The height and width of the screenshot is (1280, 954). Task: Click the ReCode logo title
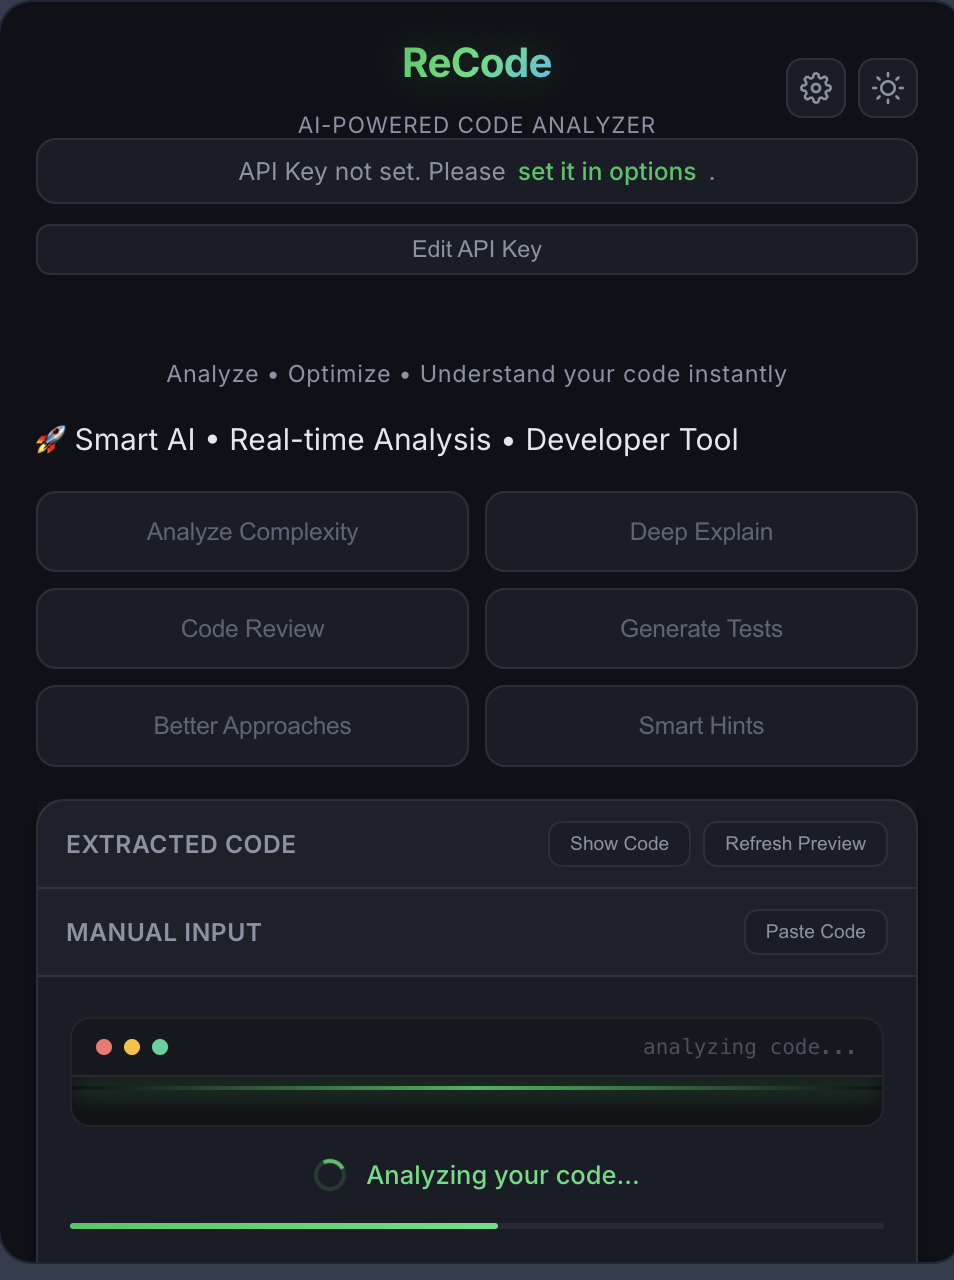477,63
